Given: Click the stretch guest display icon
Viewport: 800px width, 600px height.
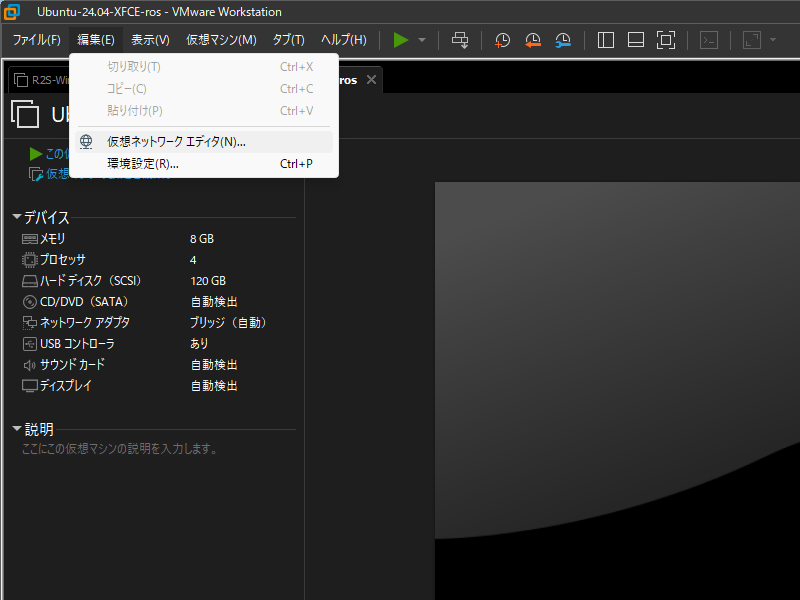Looking at the screenshot, I should [x=752, y=40].
